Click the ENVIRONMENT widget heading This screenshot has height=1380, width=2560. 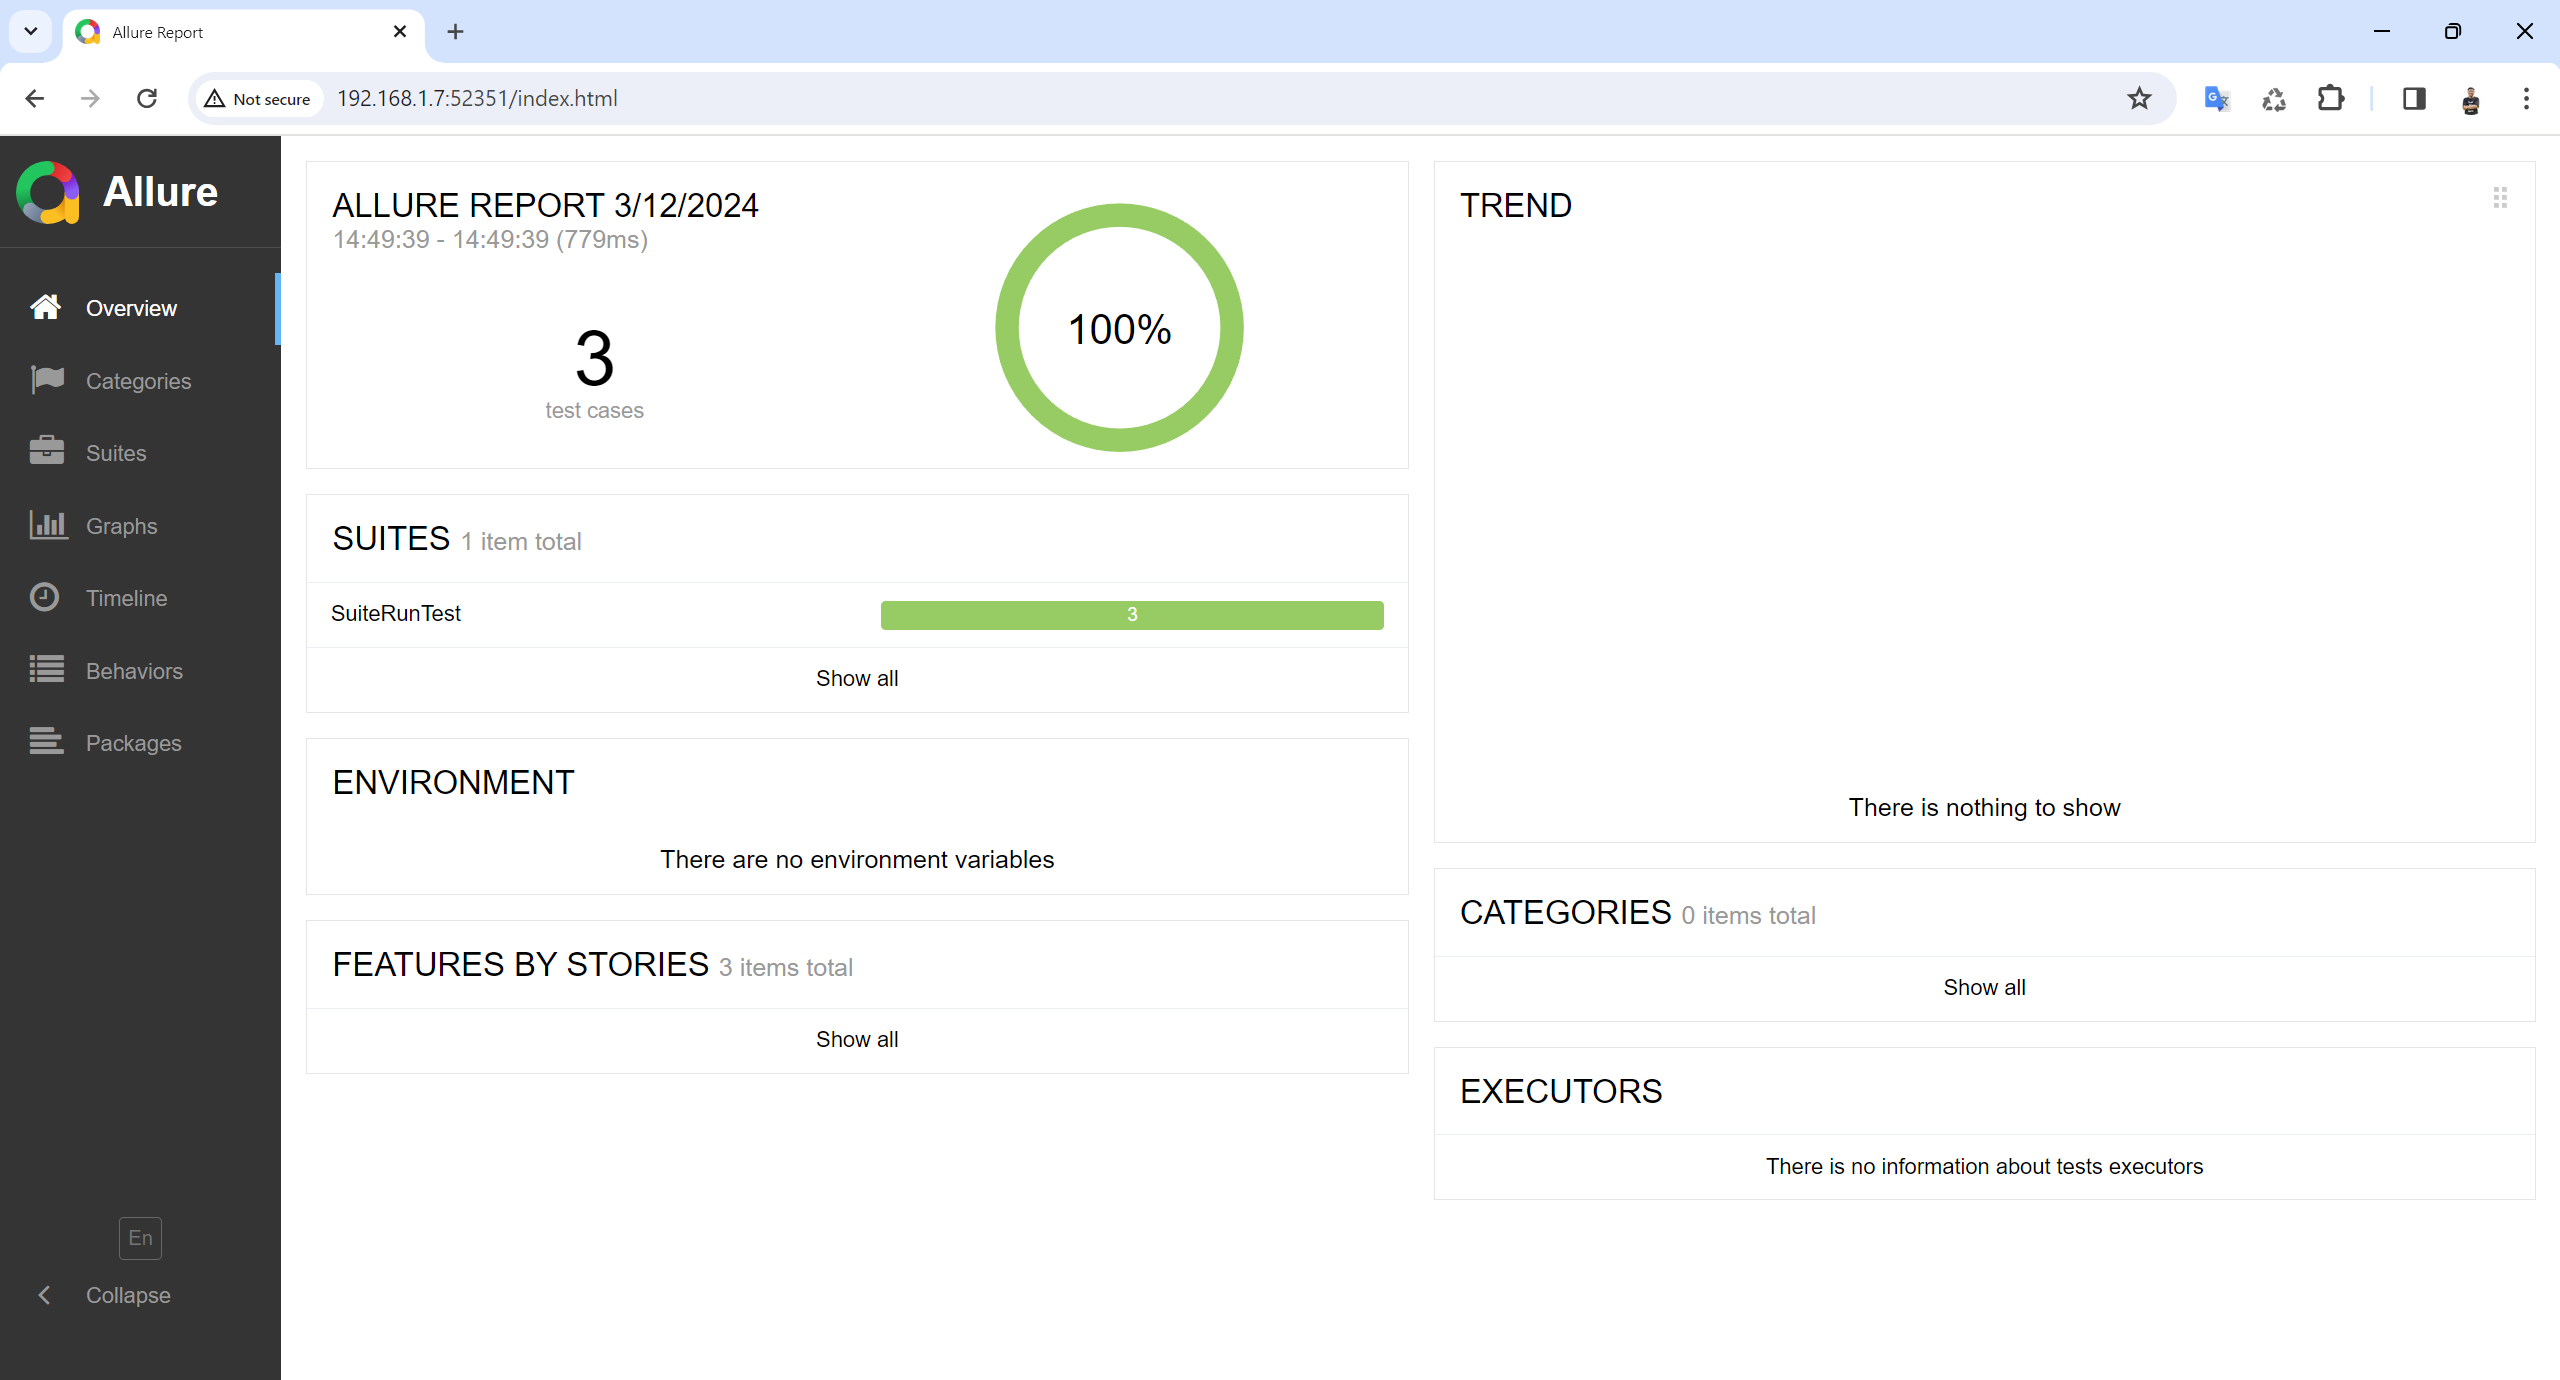coord(453,783)
